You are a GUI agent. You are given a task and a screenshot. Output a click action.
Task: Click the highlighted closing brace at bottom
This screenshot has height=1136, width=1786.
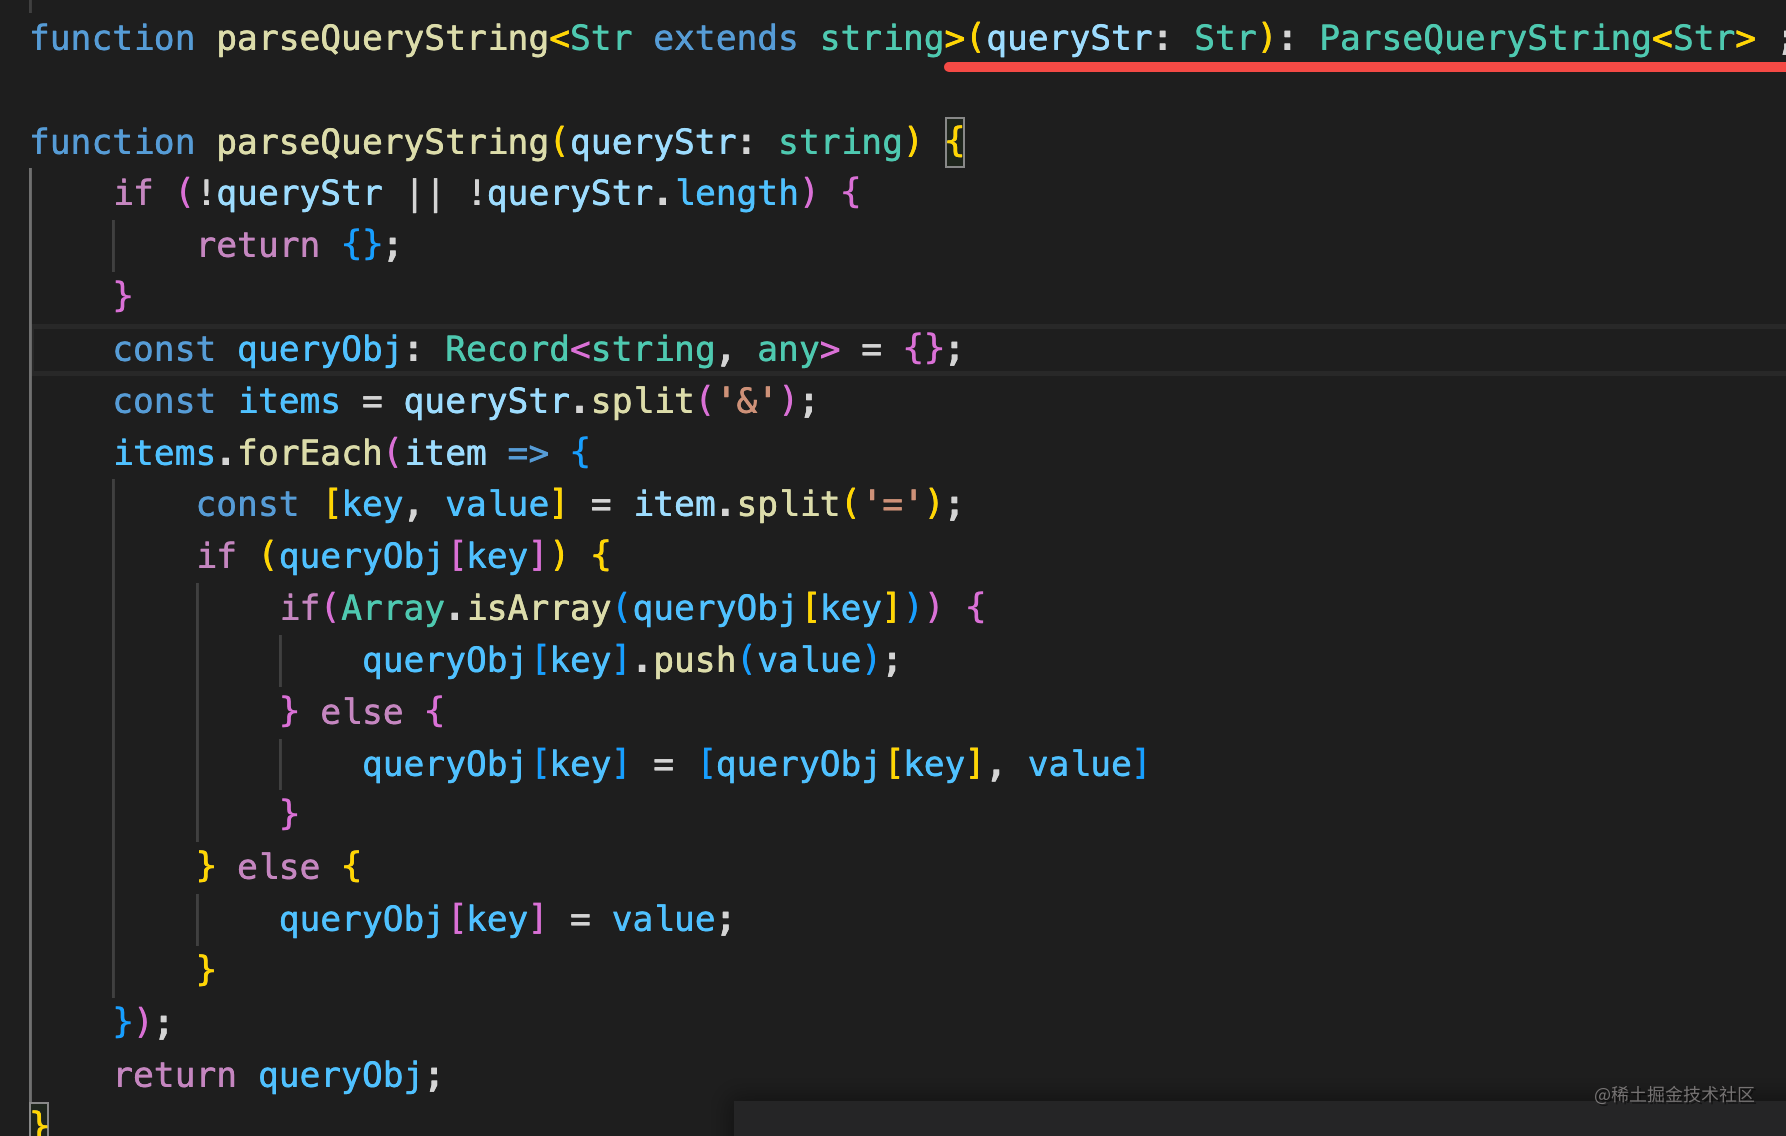coord(40,1120)
